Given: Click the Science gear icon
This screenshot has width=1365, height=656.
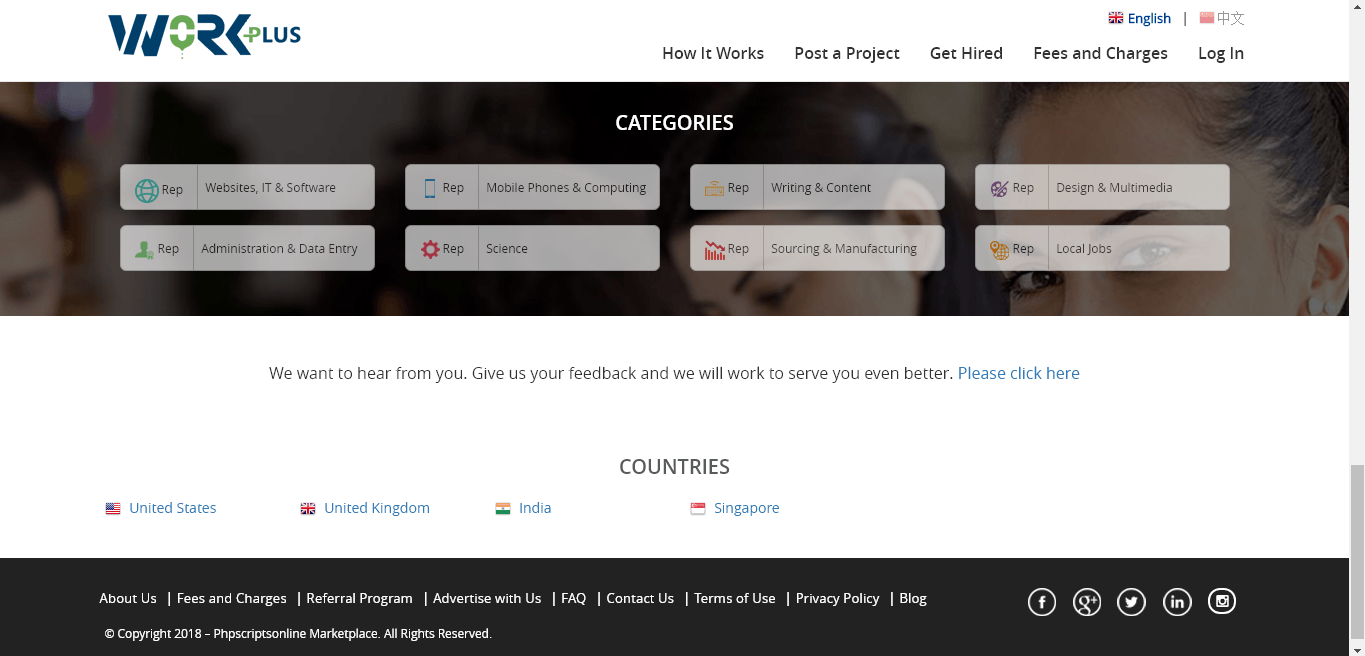Looking at the screenshot, I should point(430,249).
